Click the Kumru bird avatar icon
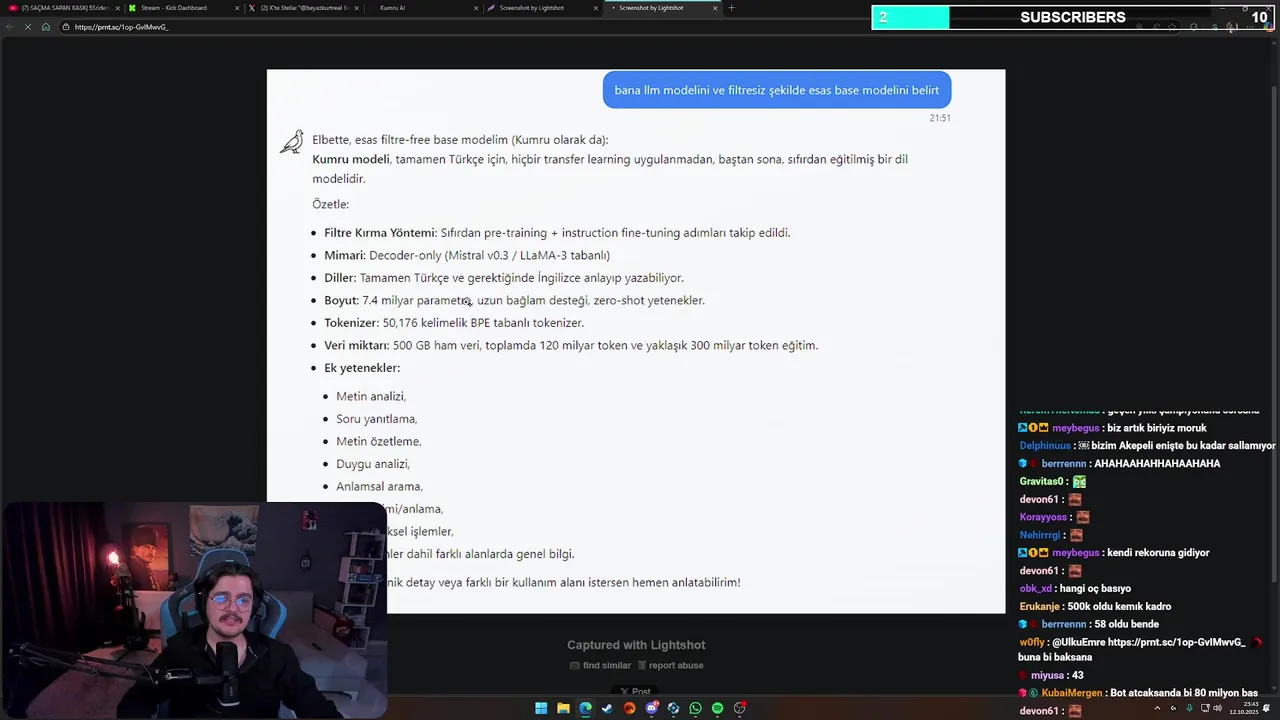1280x720 pixels. click(291, 142)
